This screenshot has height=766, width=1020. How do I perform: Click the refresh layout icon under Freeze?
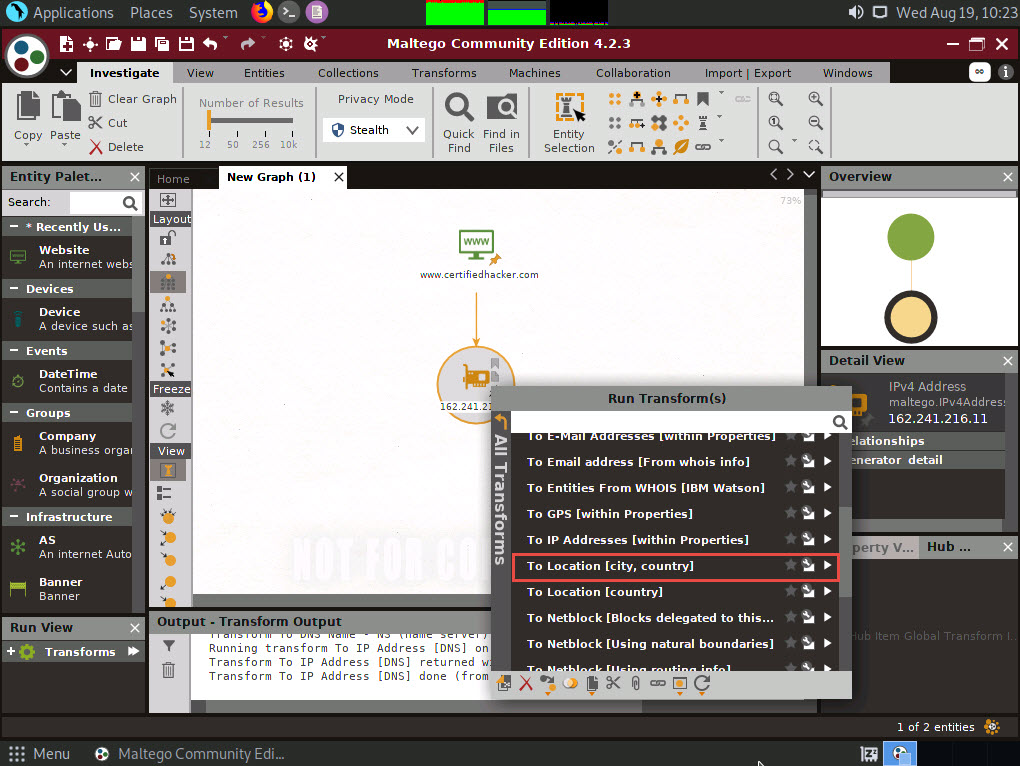click(x=168, y=430)
